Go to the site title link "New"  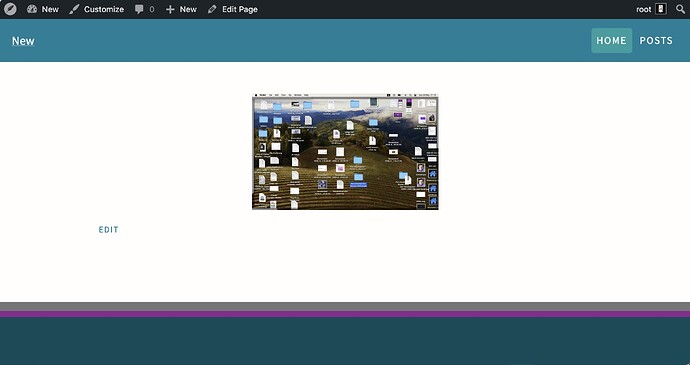(23, 41)
